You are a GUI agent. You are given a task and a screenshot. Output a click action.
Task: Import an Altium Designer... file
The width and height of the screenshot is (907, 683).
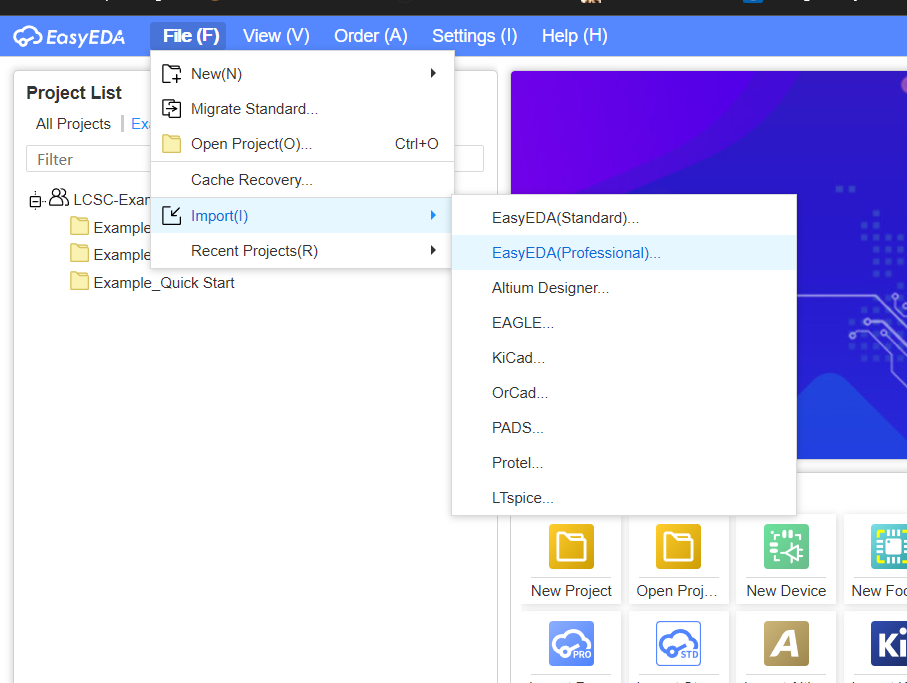(624, 287)
